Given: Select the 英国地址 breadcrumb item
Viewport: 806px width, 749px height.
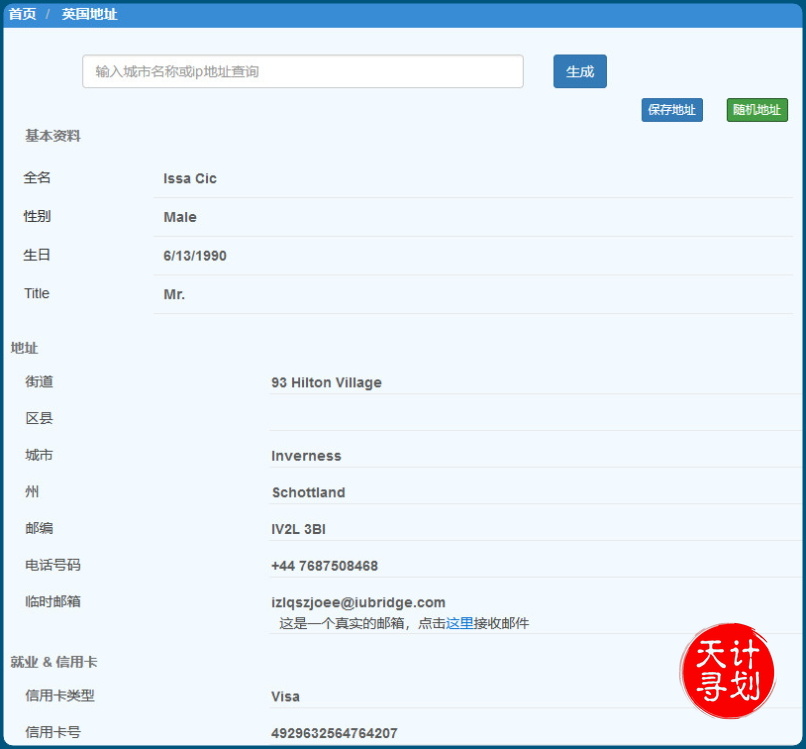Looking at the screenshot, I should pos(88,14).
